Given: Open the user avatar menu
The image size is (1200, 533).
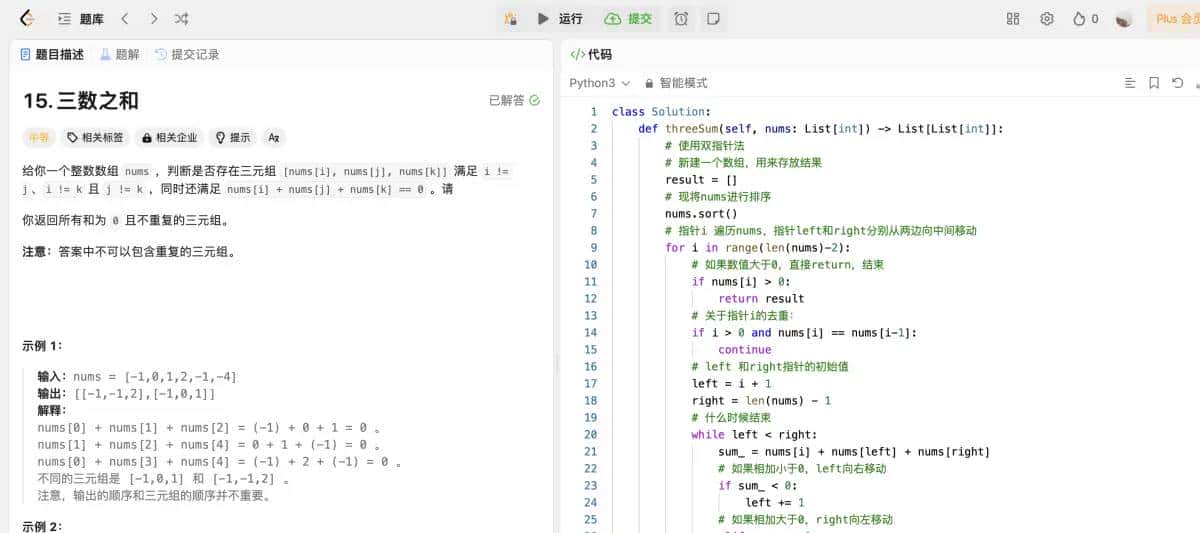Looking at the screenshot, I should coord(1124,19).
